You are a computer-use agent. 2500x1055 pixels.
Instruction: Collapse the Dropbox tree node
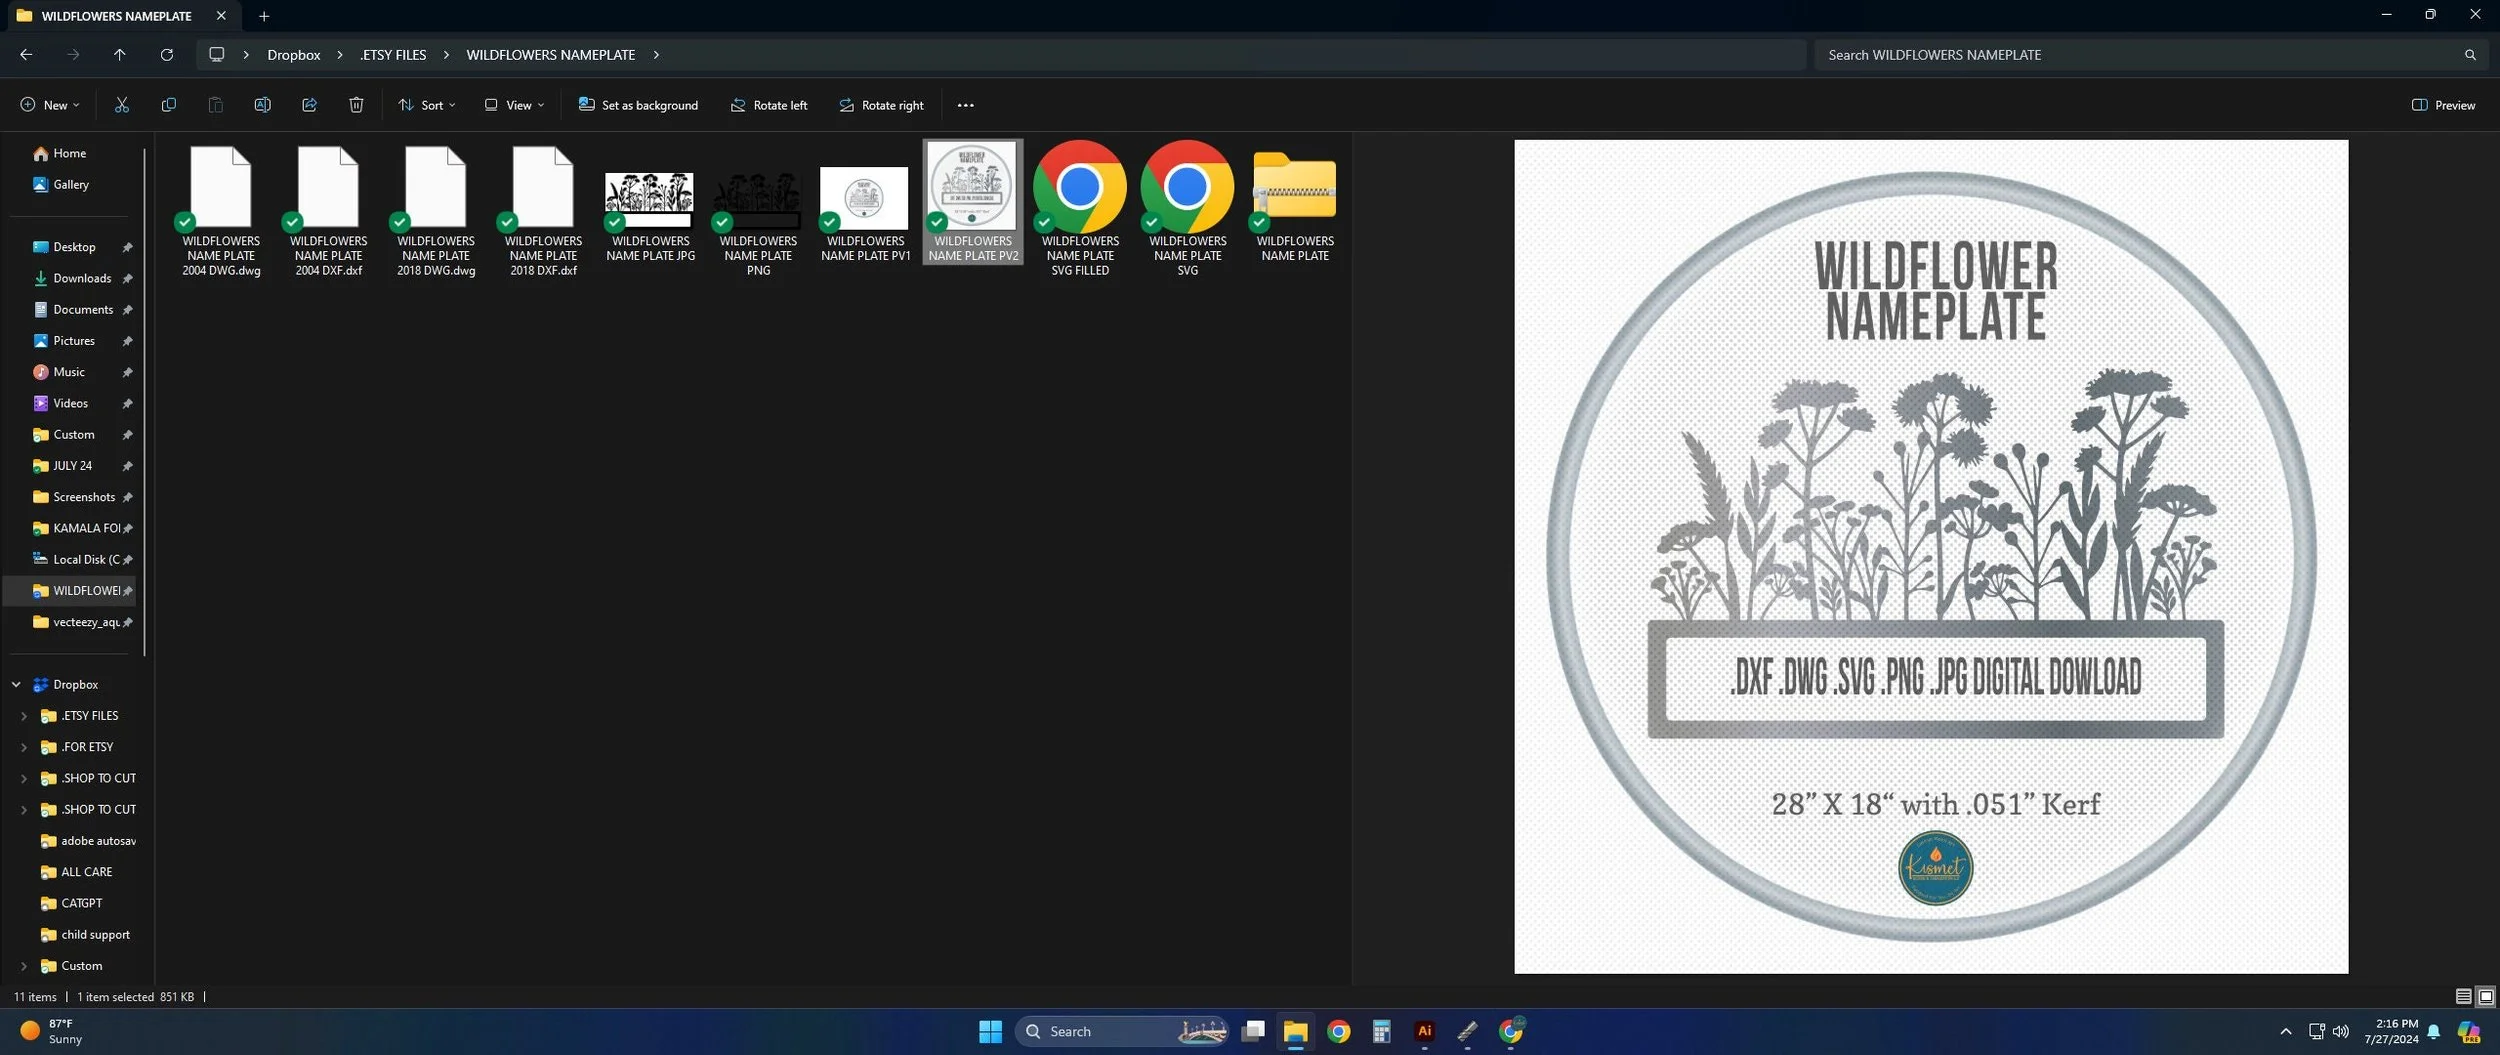(x=16, y=685)
